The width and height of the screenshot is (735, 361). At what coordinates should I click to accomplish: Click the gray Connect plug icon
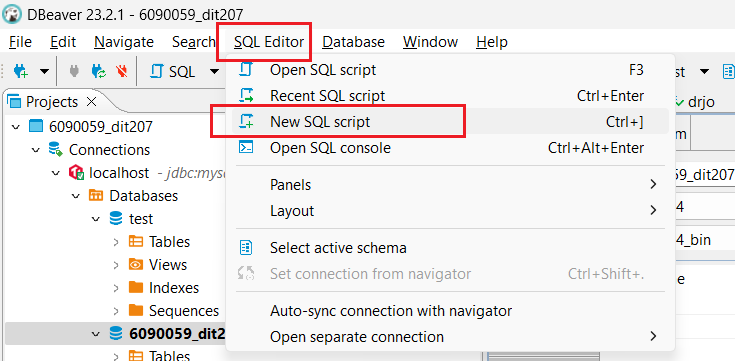(x=74, y=72)
